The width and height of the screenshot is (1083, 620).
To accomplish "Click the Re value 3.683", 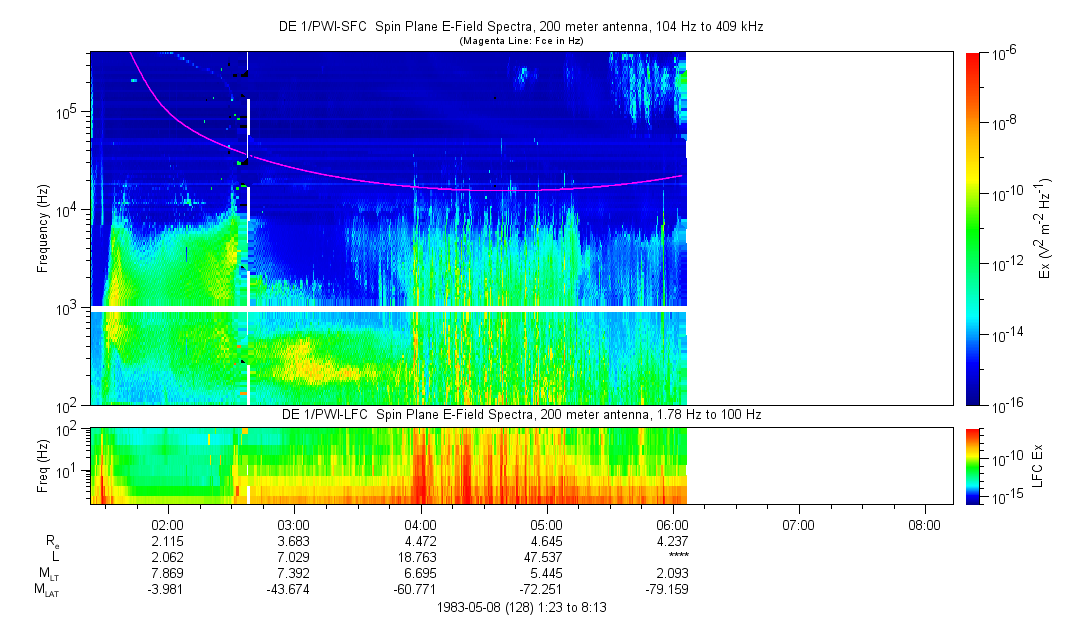I will (294, 541).
